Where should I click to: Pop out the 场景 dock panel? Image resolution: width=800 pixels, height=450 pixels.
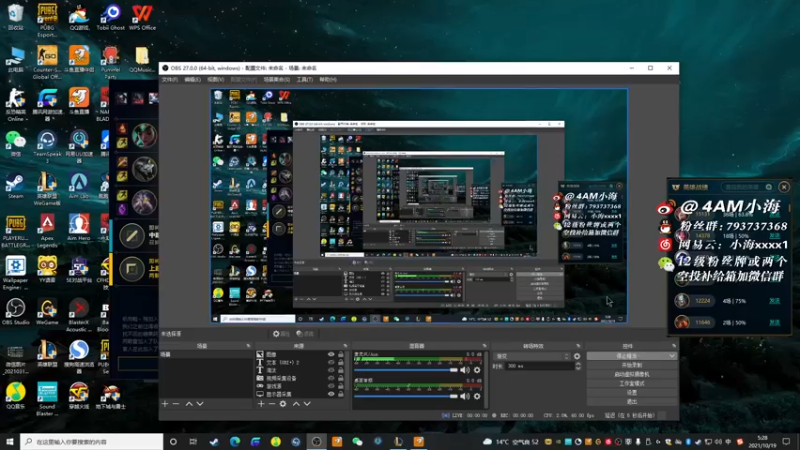[x=248, y=346]
